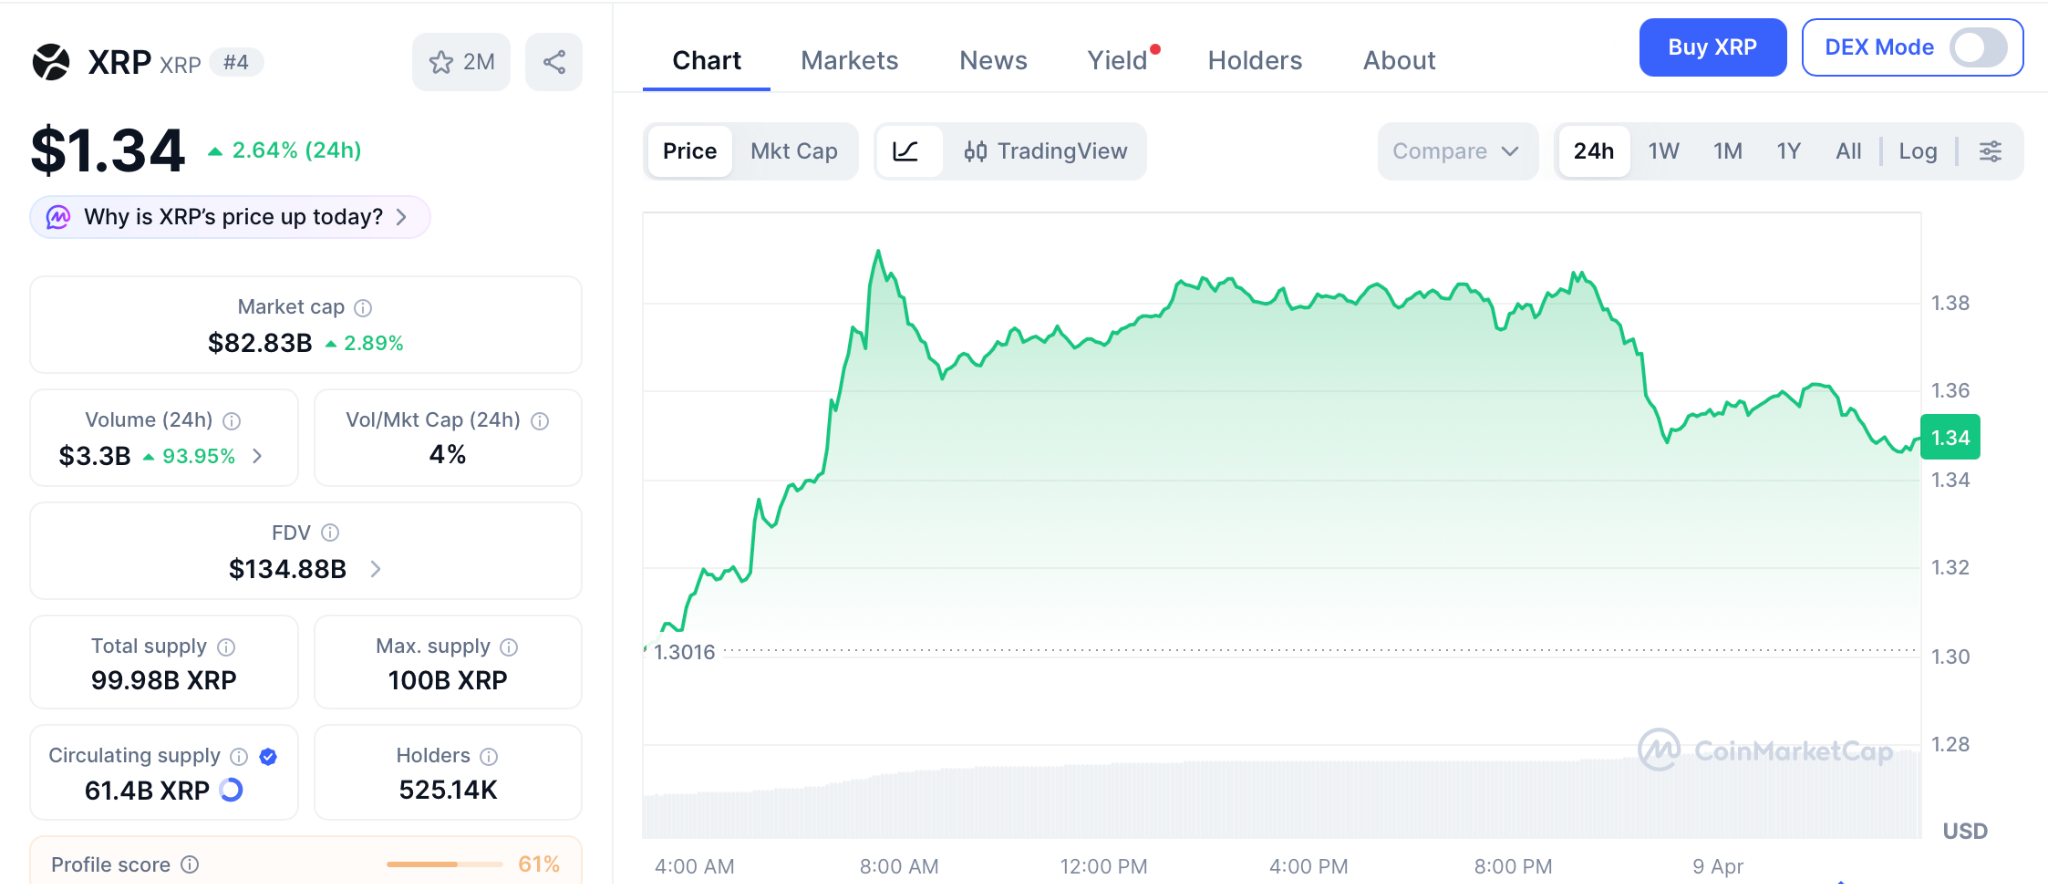Click the FDV info icon

[330, 533]
